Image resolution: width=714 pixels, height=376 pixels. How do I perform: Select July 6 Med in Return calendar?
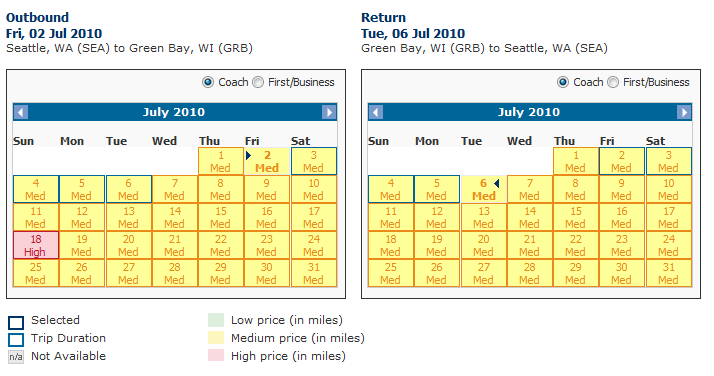[484, 189]
